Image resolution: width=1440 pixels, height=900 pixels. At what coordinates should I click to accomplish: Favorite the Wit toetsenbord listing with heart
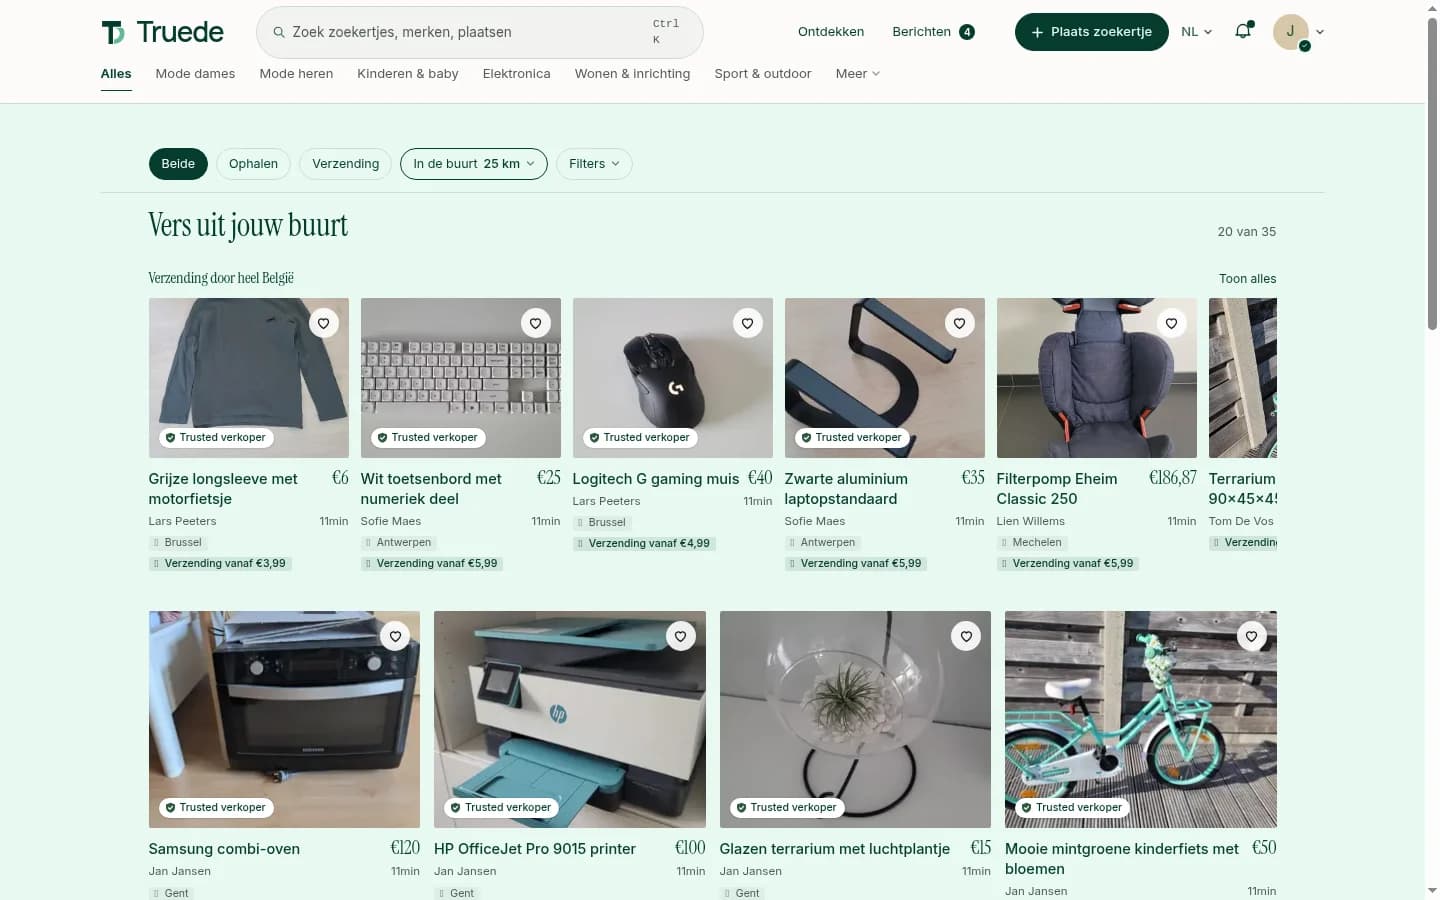point(536,323)
